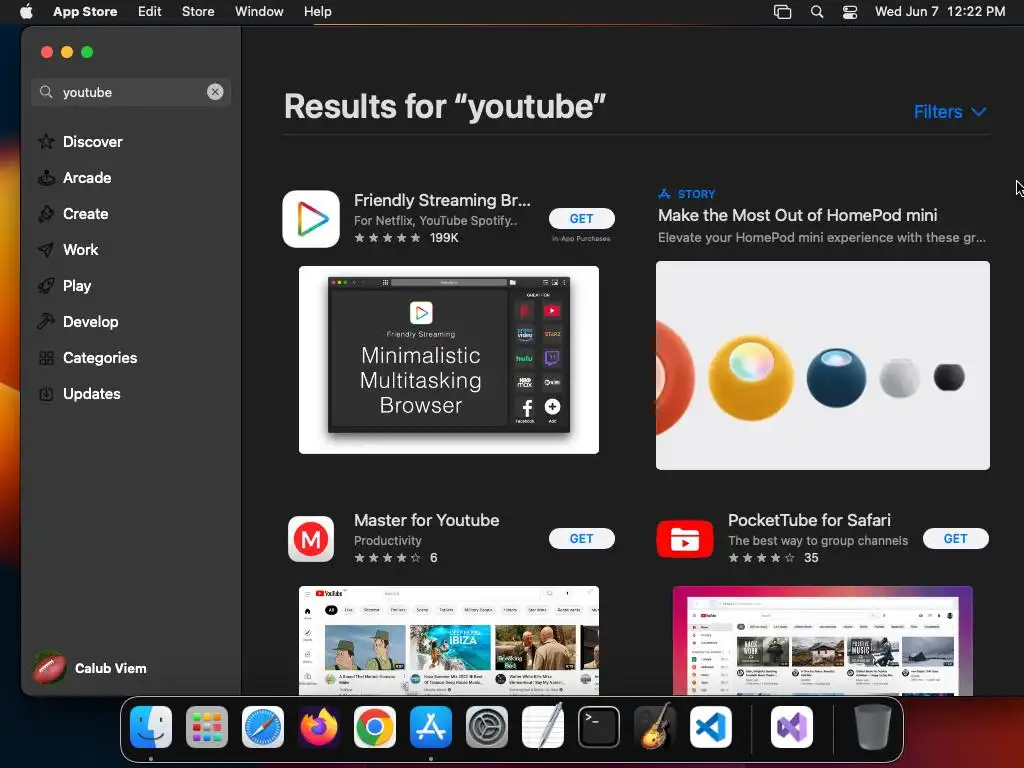Open the Friendly Streaming app icon
The height and width of the screenshot is (768, 1024).
point(311,219)
